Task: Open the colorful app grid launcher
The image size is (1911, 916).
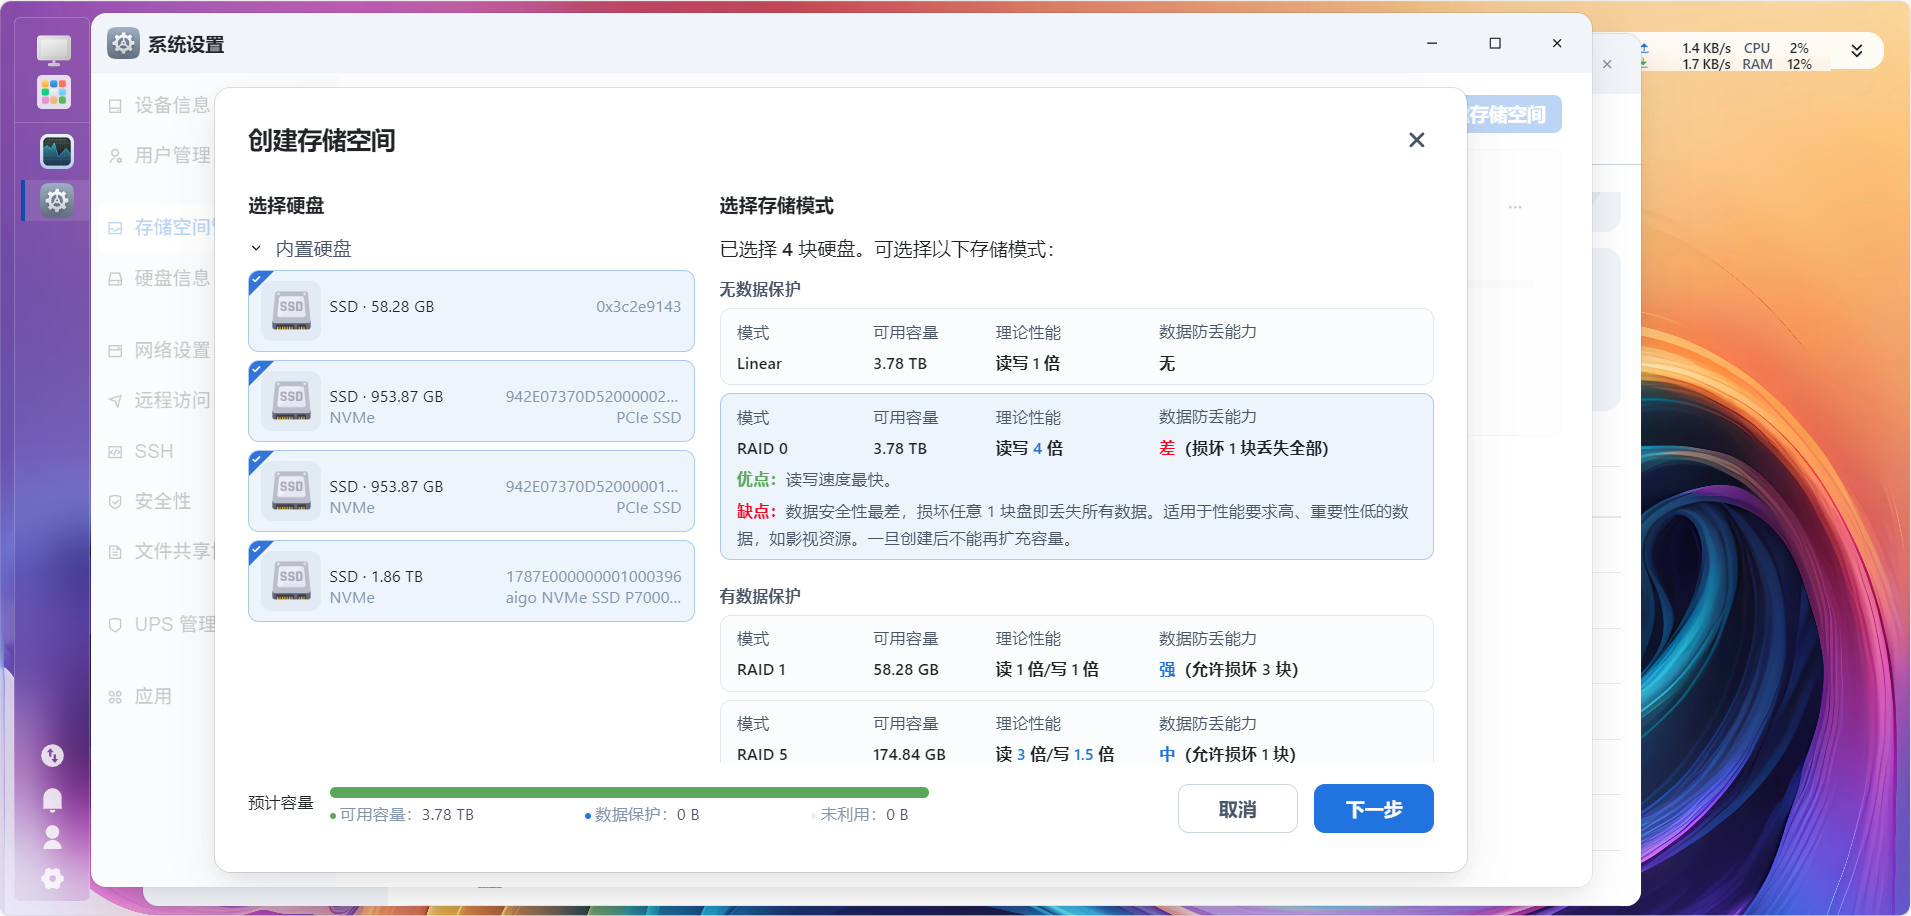Action: coord(54,92)
